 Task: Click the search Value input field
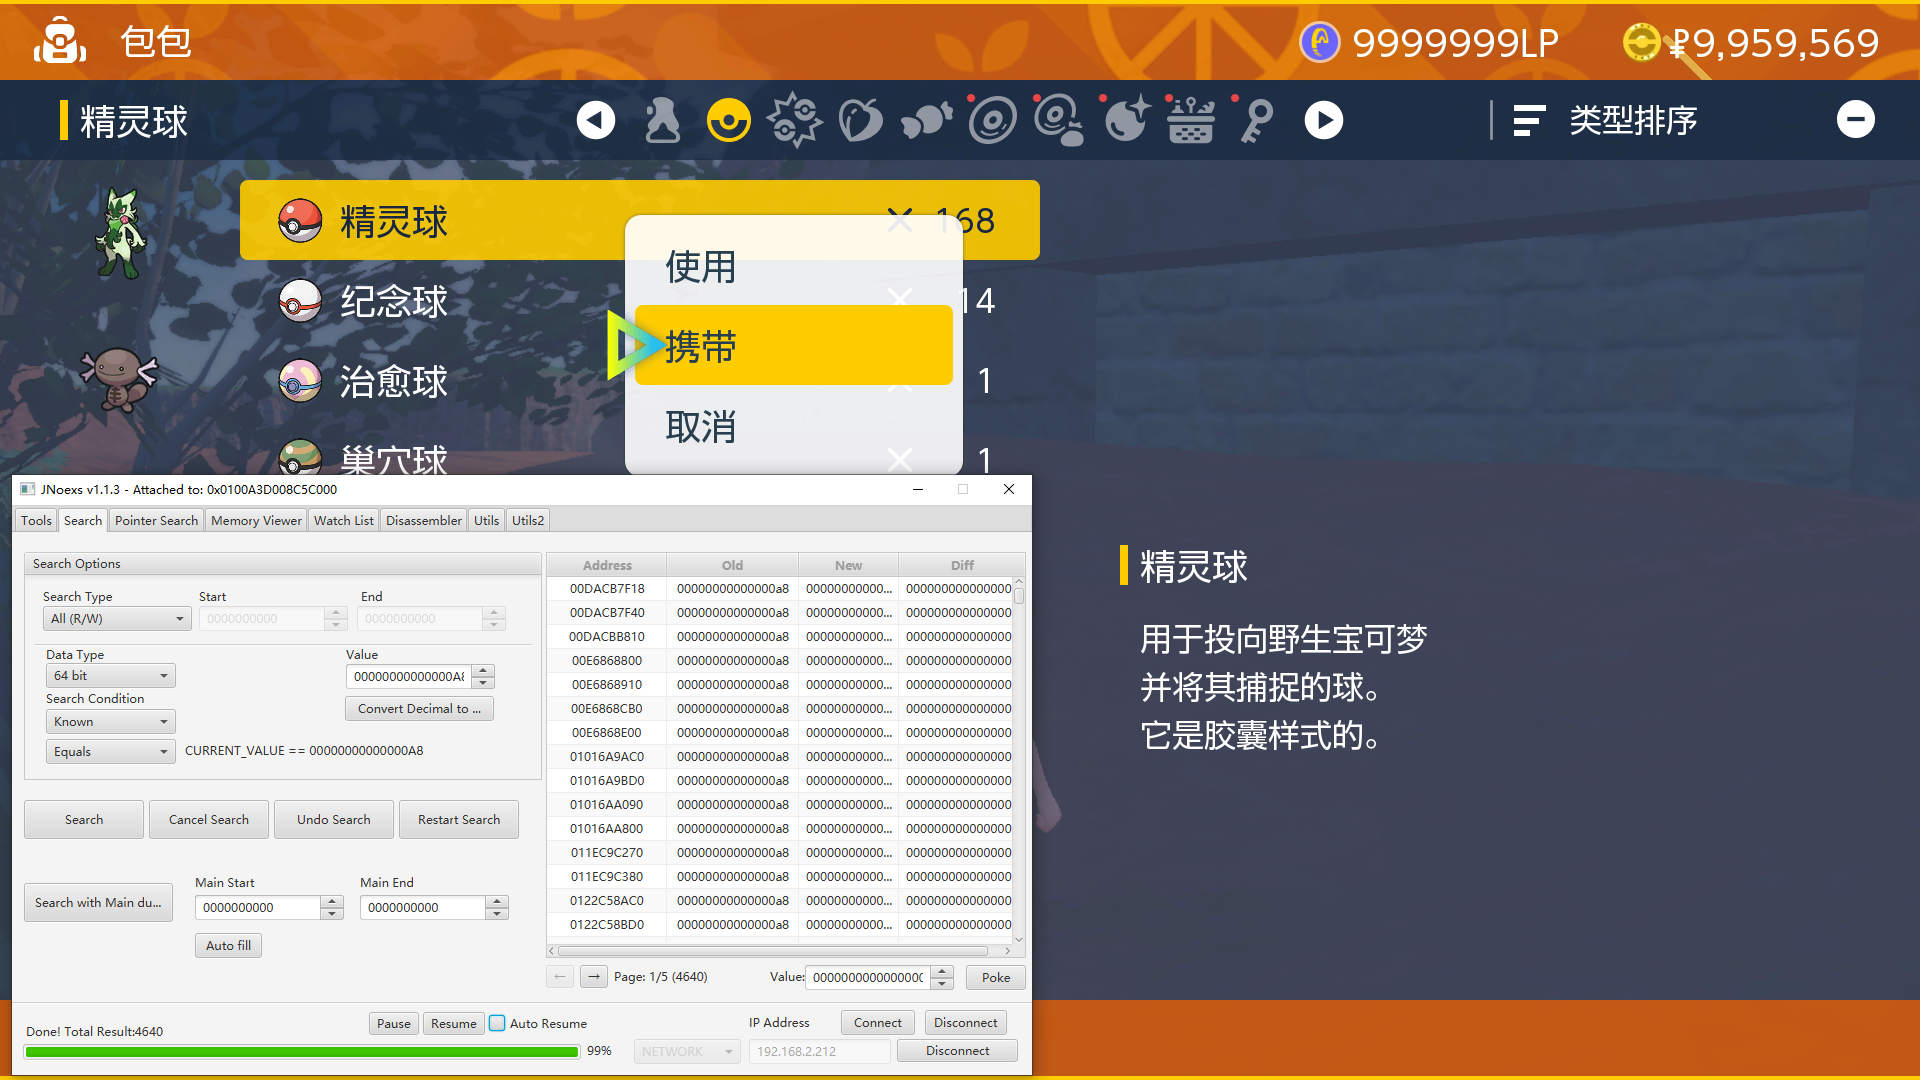coord(409,677)
